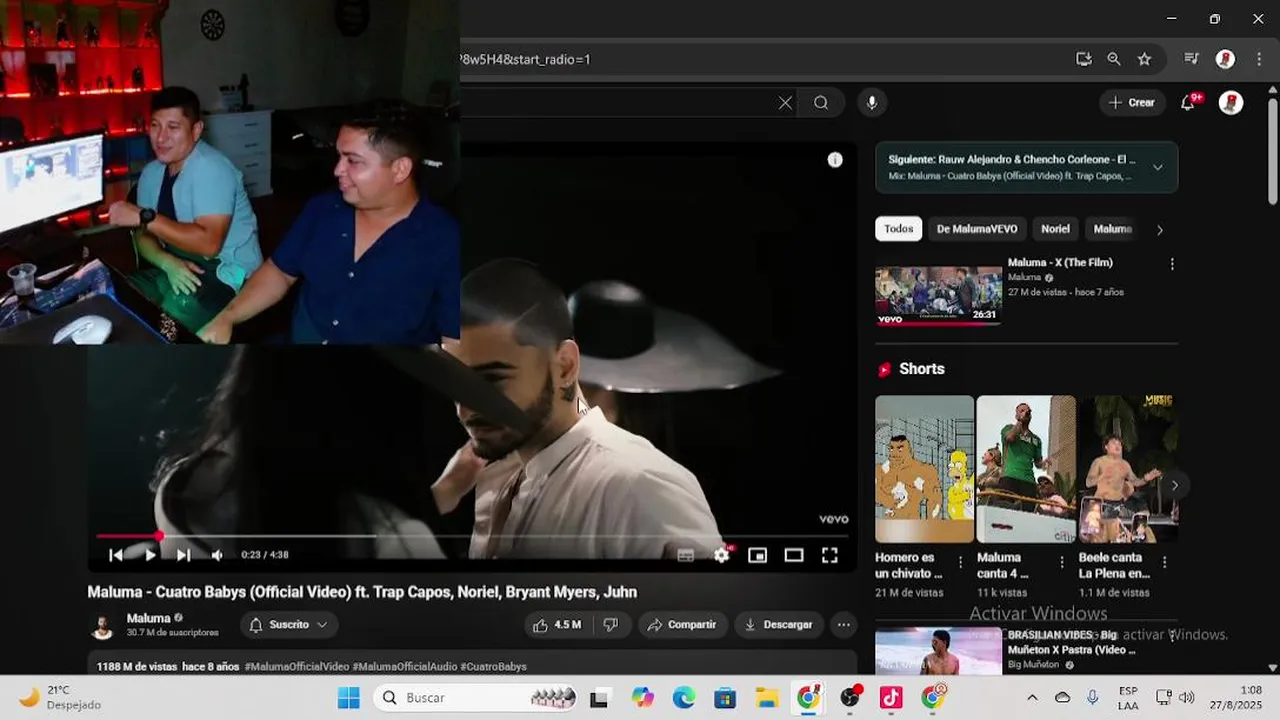Viewport: 1280px width, 720px height.
Task: Select the Todos filter chip
Action: point(898,229)
